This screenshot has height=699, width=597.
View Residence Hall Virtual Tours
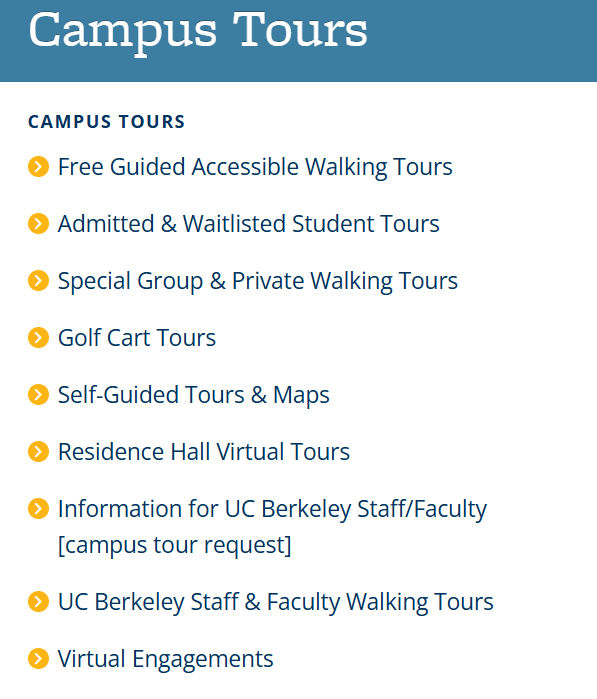pyautogui.click(x=204, y=452)
